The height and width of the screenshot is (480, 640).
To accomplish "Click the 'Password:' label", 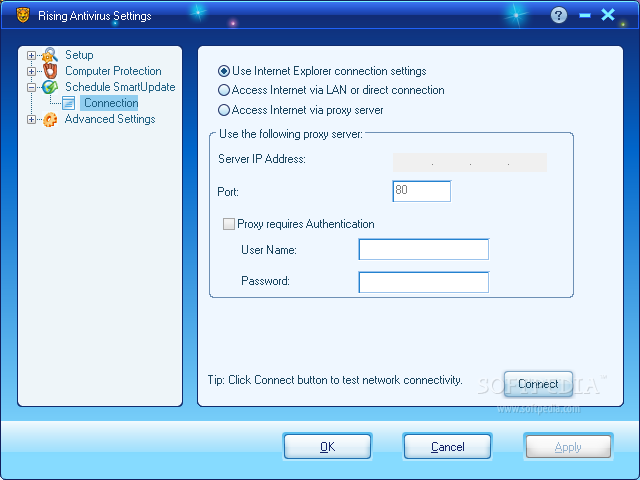I will coord(265,281).
